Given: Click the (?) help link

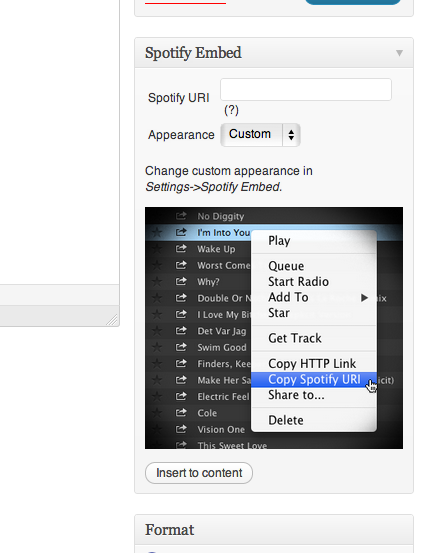Looking at the screenshot, I should (x=231, y=110).
